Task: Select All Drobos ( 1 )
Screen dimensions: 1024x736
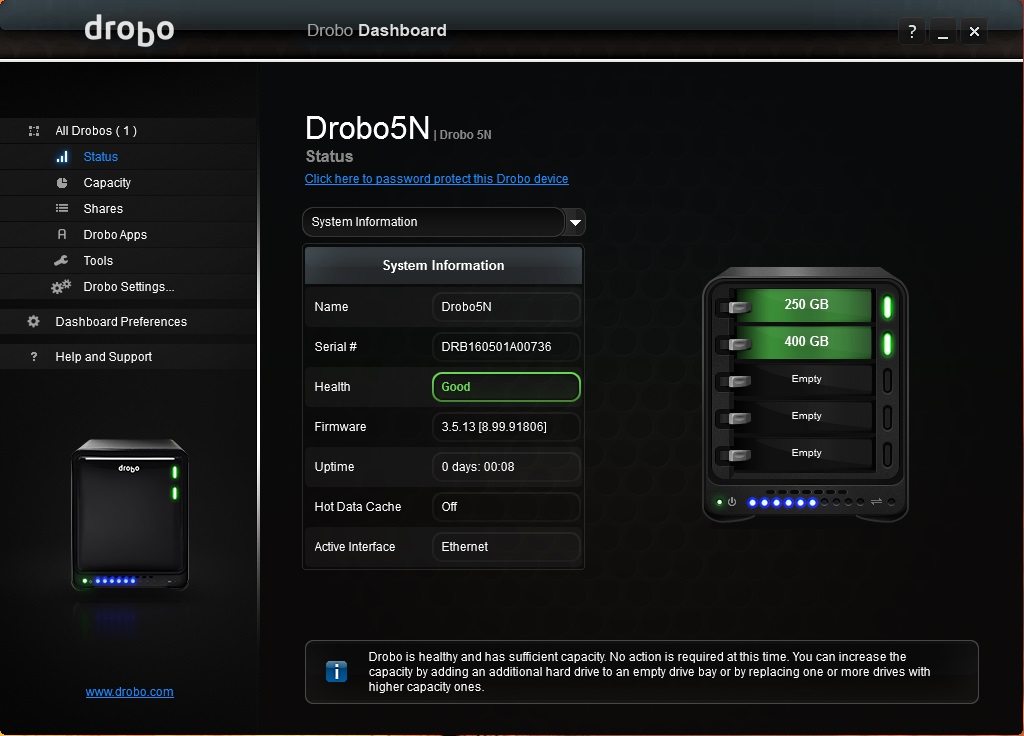Action: (x=96, y=131)
